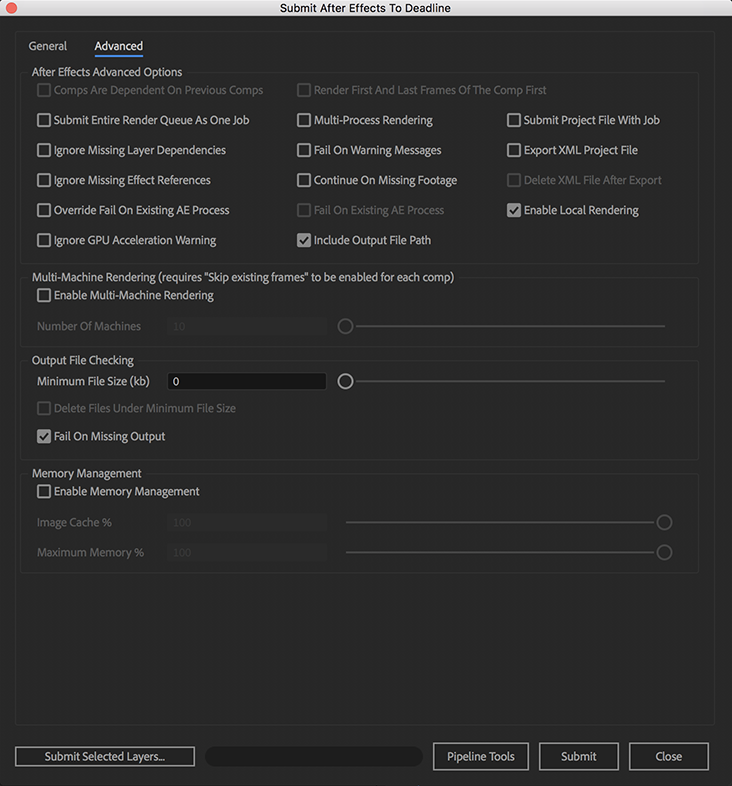
Task: Check Multi-Process Rendering option
Action: tap(304, 120)
